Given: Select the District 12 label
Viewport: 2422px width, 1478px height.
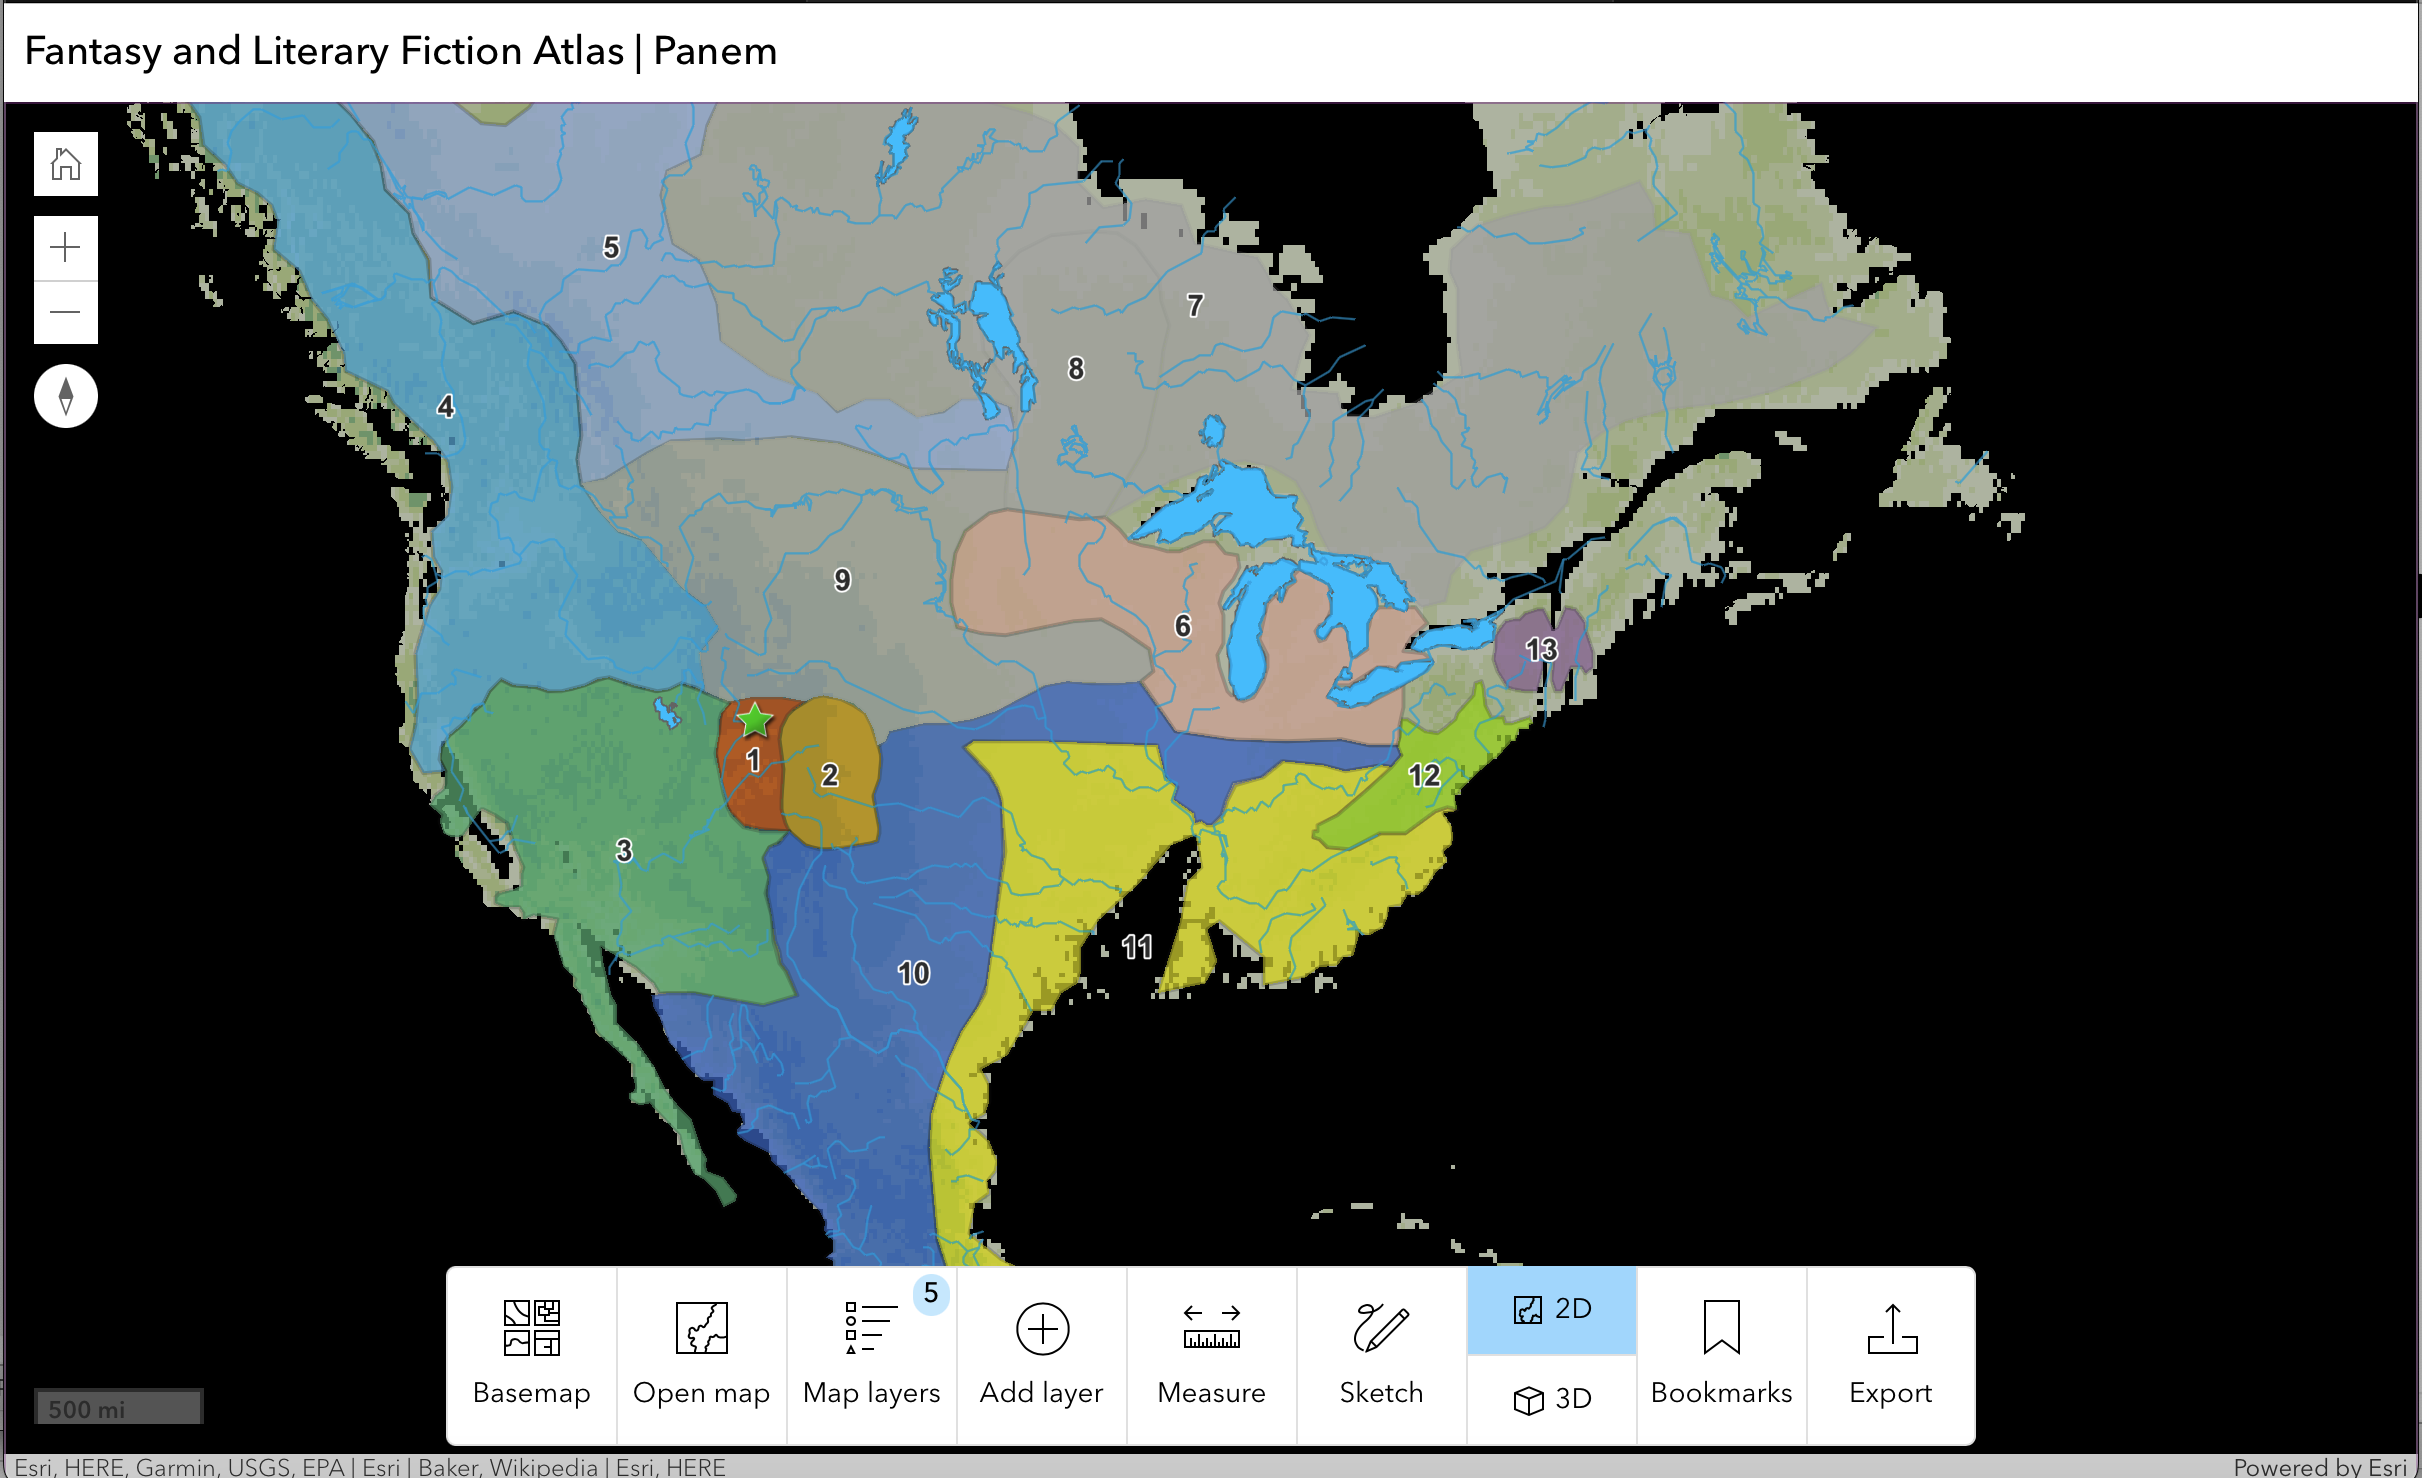Looking at the screenshot, I should pos(1424,775).
